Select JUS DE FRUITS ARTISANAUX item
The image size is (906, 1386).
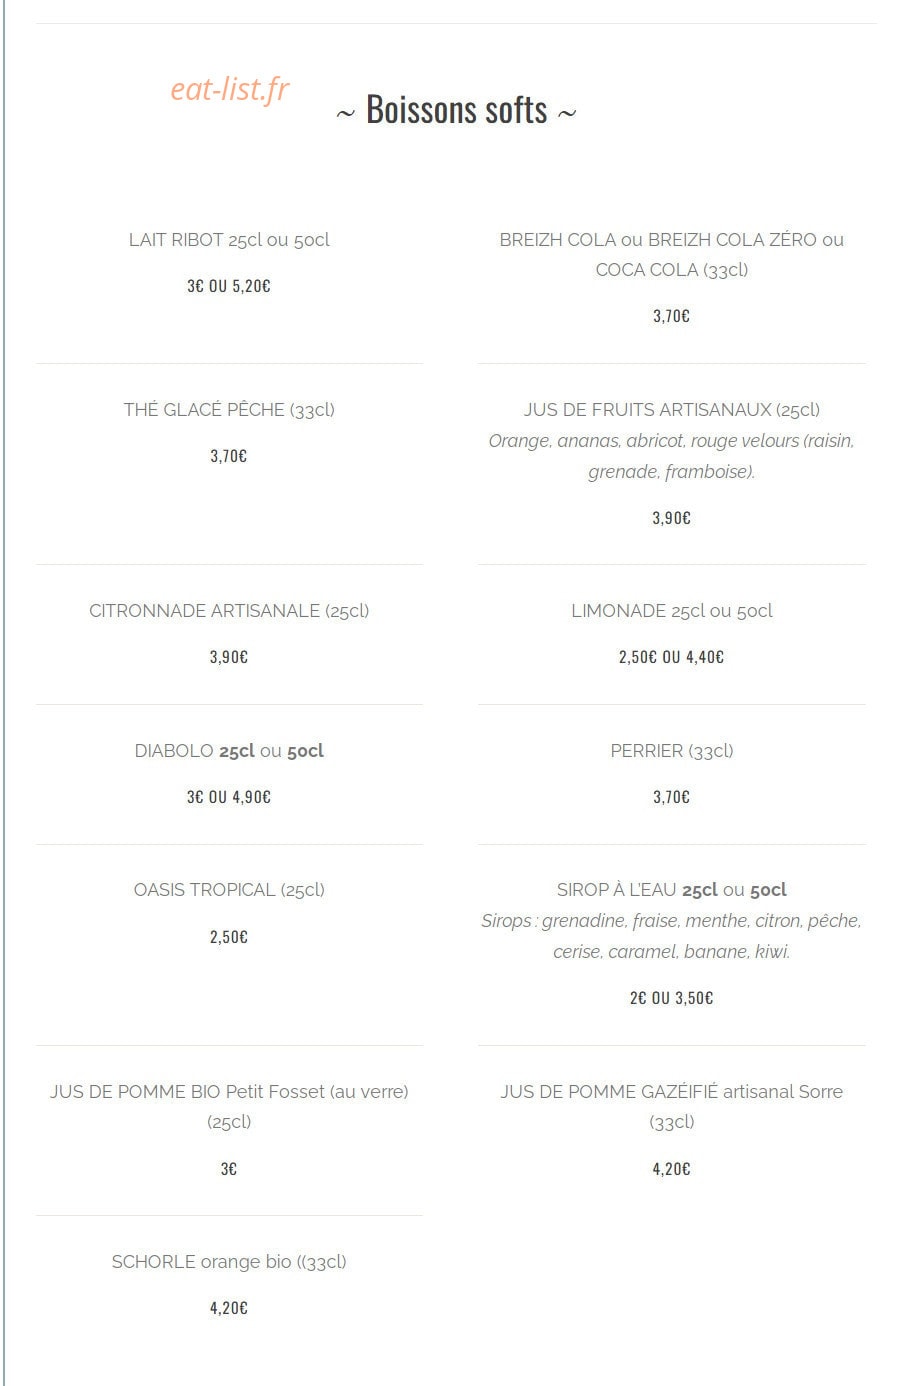(671, 410)
